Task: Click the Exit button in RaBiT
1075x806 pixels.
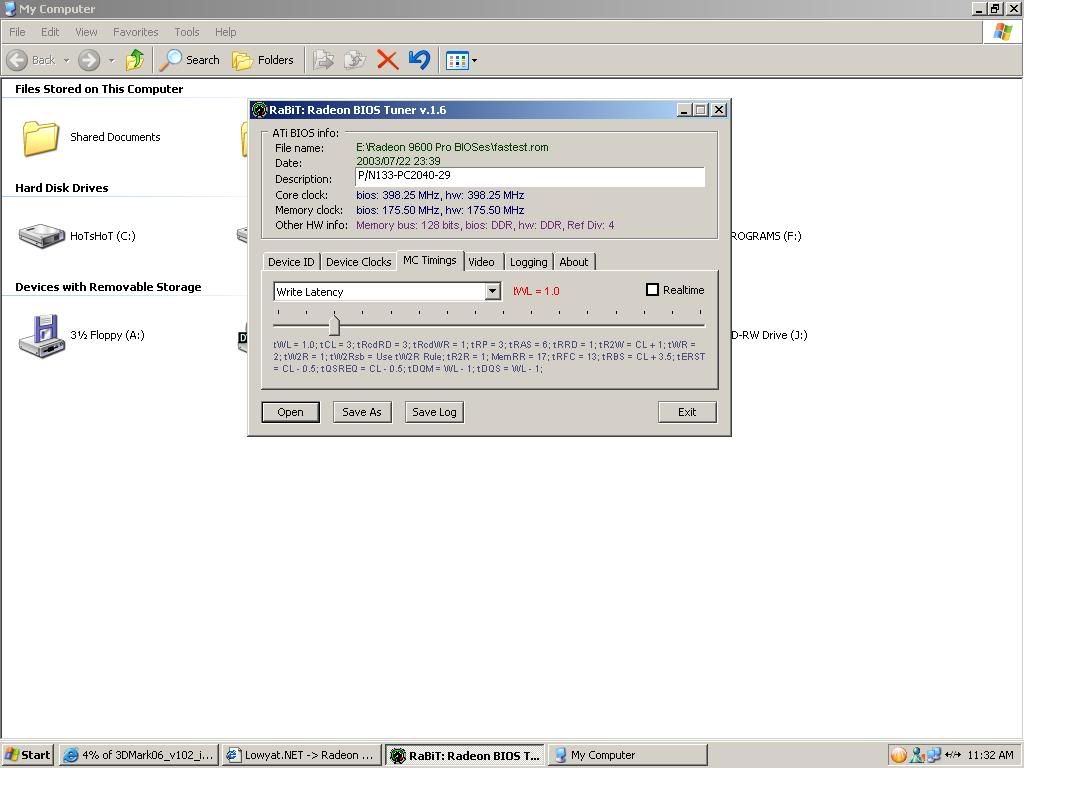Action: (x=687, y=412)
